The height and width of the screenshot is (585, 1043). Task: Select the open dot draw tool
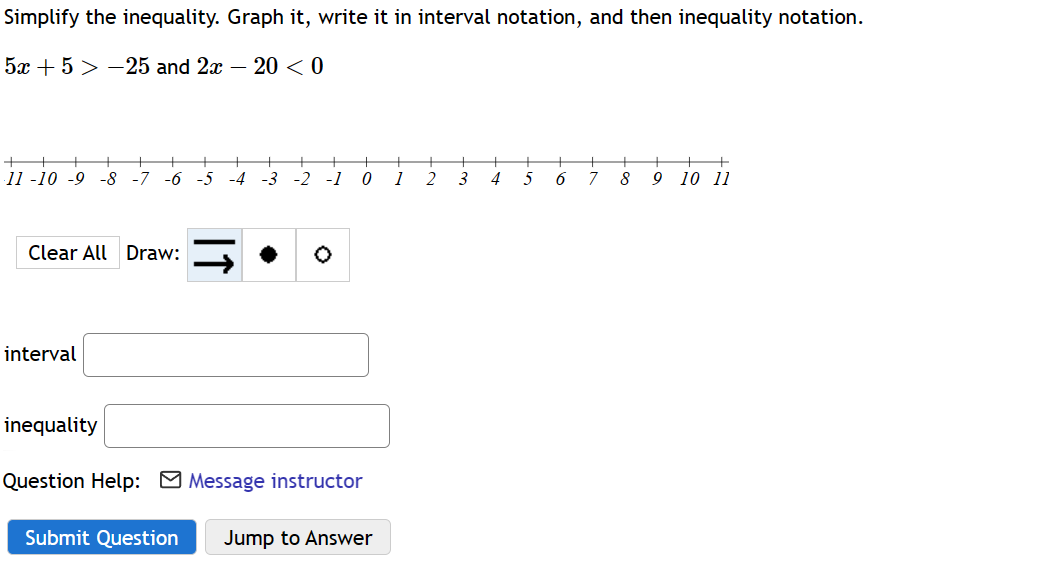[323, 255]
